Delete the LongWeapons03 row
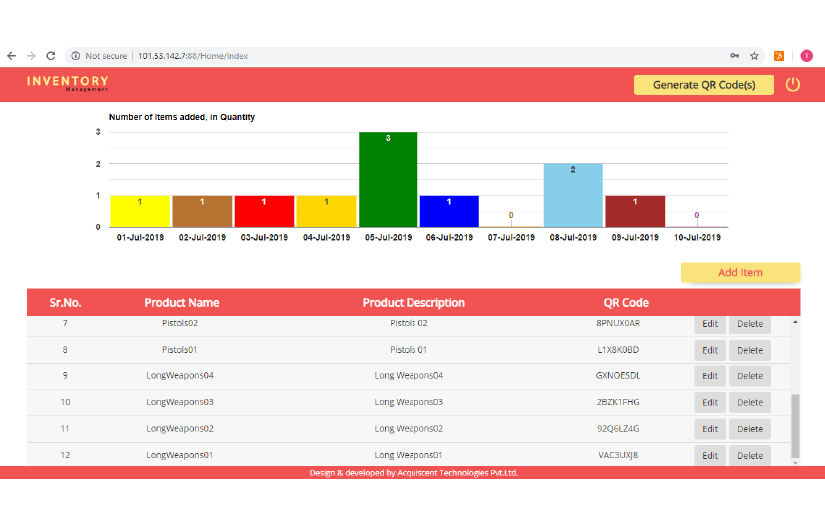 click(x=750, y=402)
